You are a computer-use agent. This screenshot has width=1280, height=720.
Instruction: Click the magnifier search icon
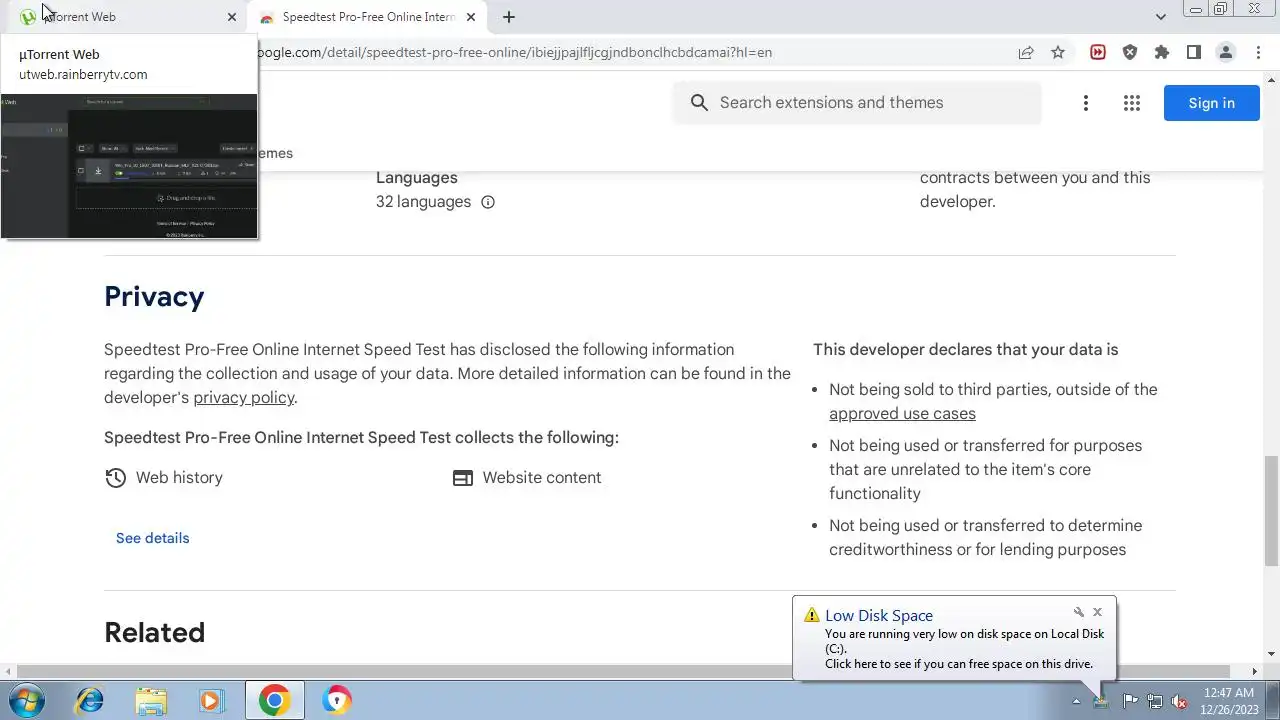click(700, 103)
